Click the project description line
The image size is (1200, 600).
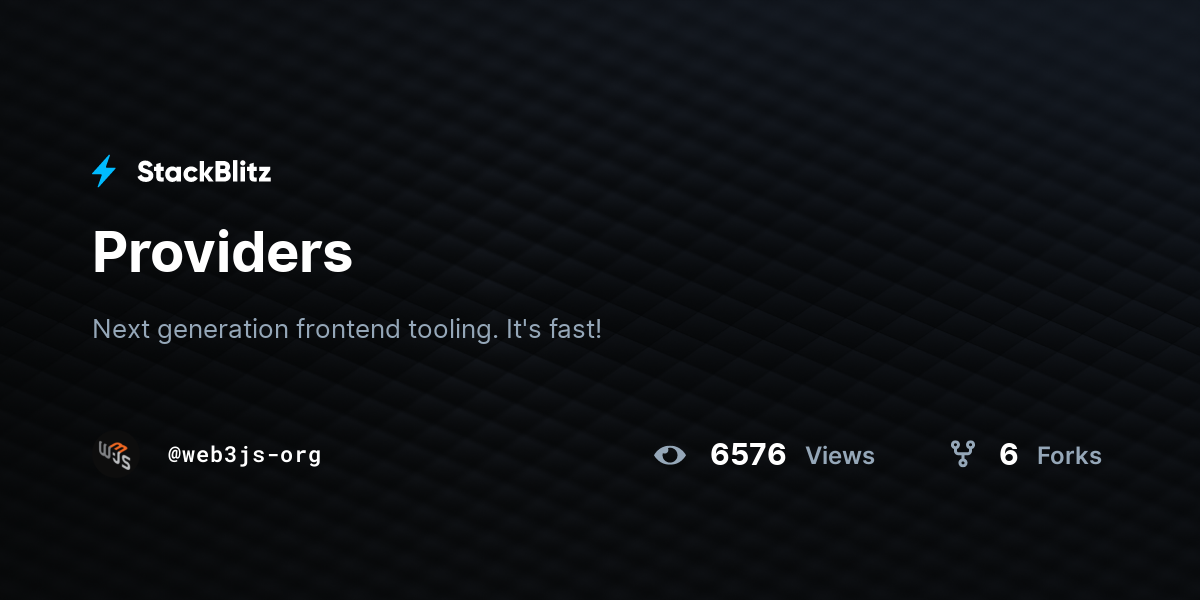tap(347, 329)
